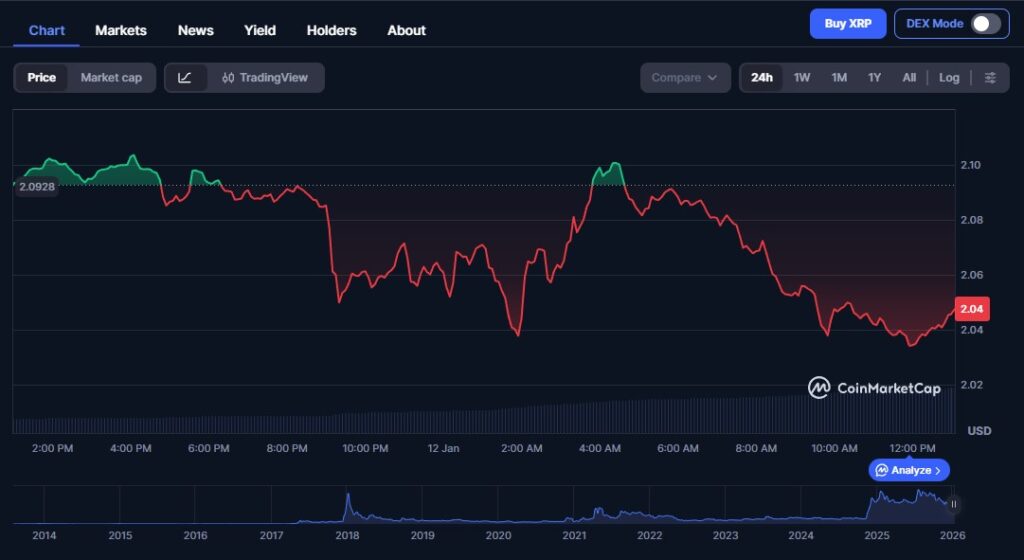Click the Analyze button

tap(908, 470)
